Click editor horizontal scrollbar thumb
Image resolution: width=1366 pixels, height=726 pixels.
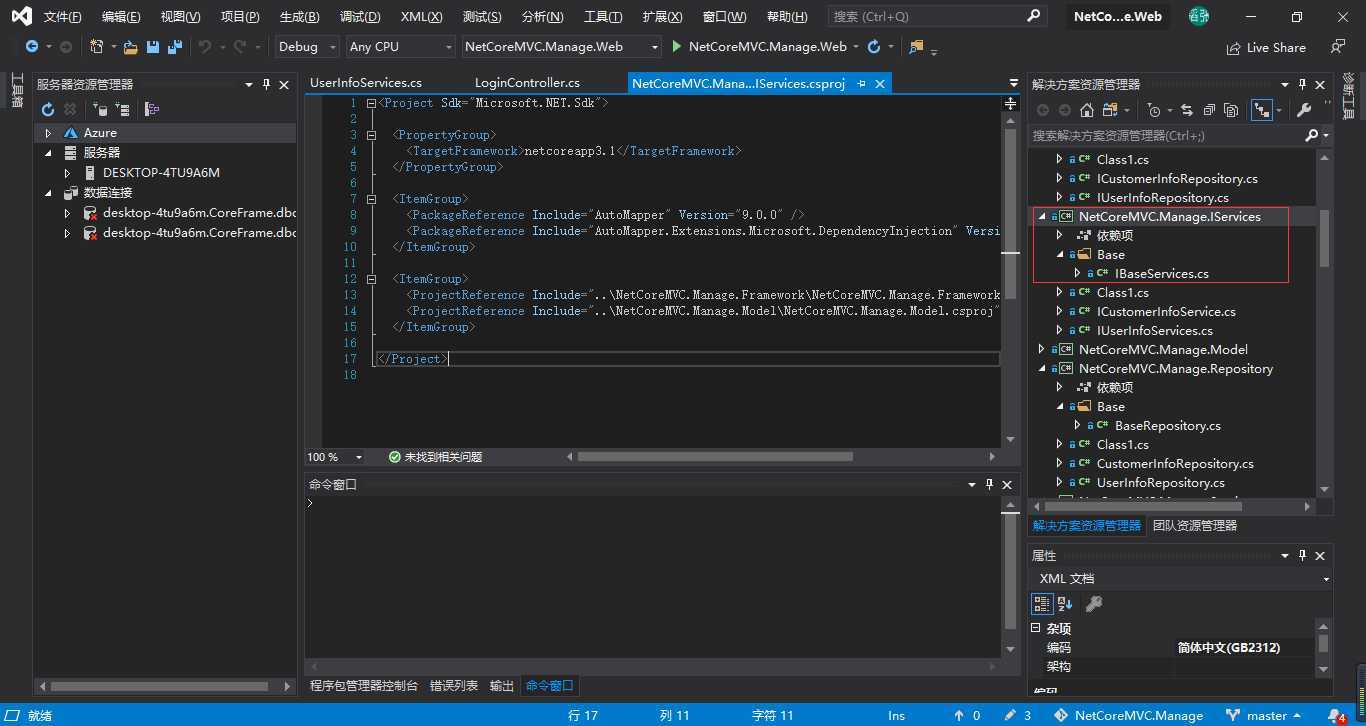coord(715,457)
